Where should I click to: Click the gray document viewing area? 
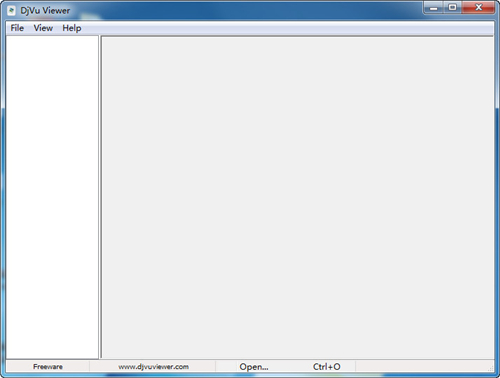(x=298, y=198)
